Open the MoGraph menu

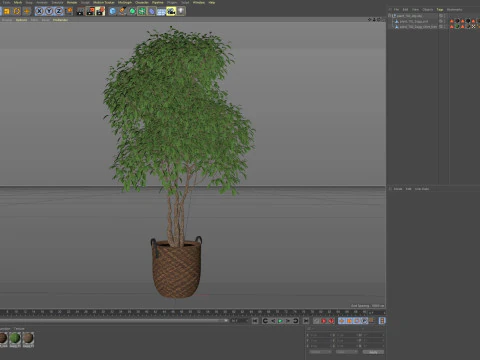pos(125,2)
